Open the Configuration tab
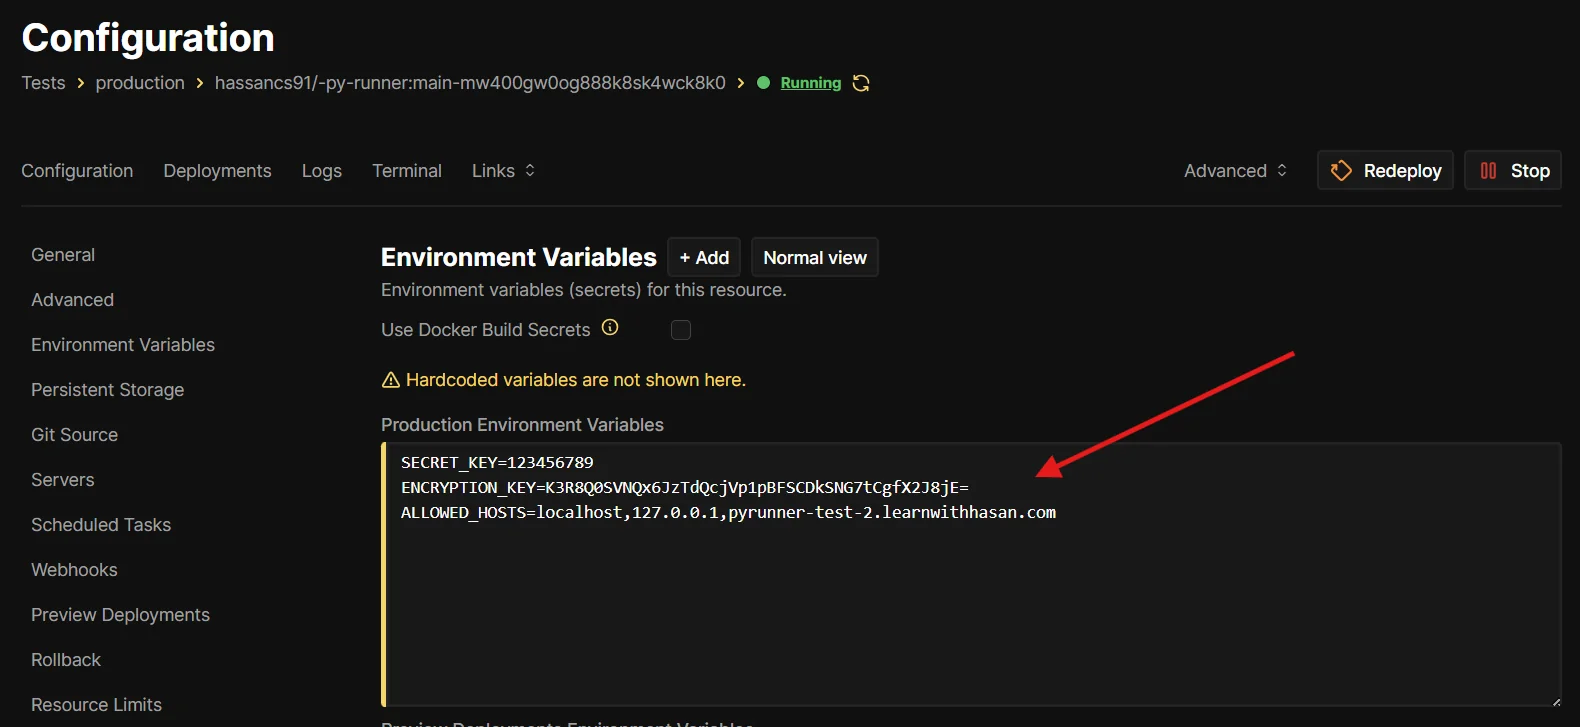 coord(77,171)
